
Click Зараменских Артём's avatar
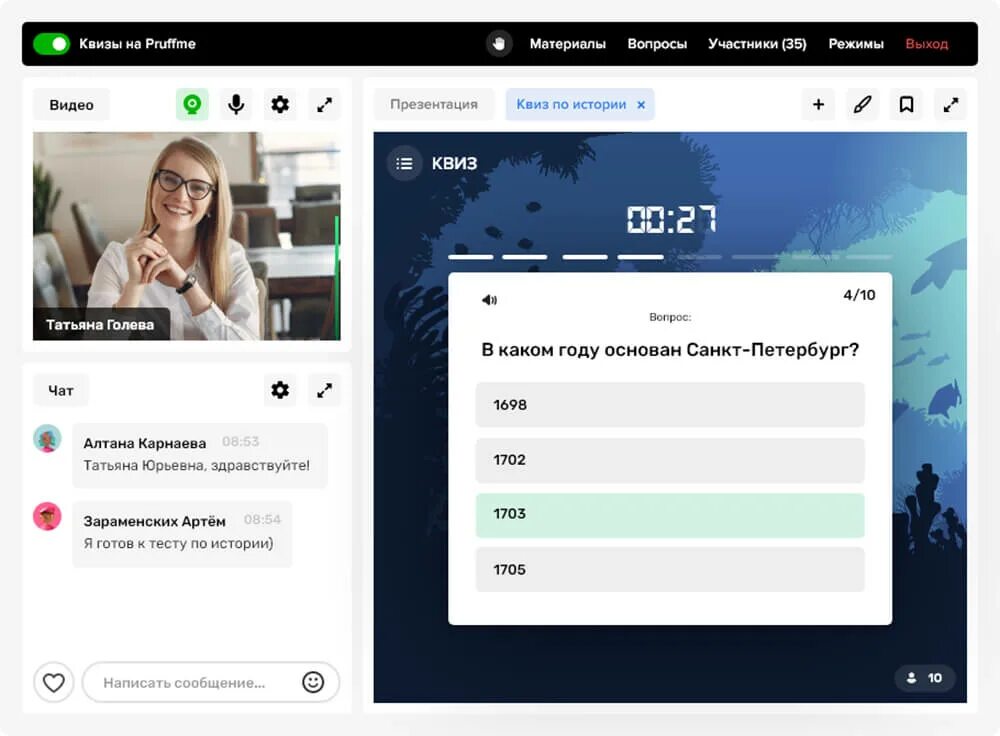coord(47,517)
